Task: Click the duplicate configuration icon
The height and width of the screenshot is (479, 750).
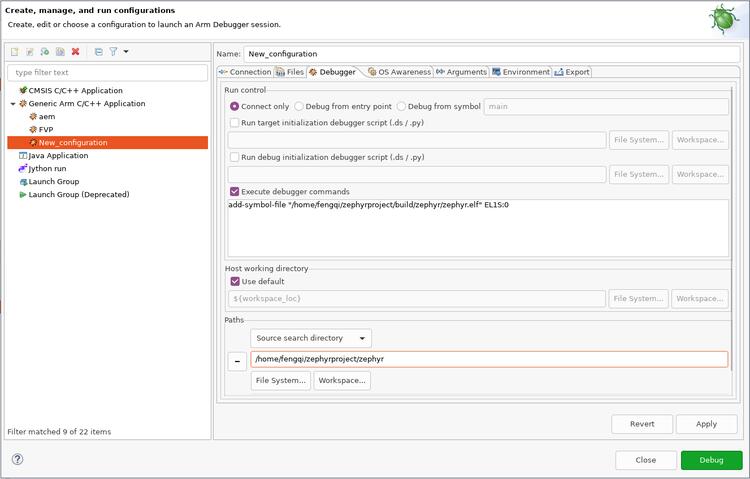Action: point(60,52)
